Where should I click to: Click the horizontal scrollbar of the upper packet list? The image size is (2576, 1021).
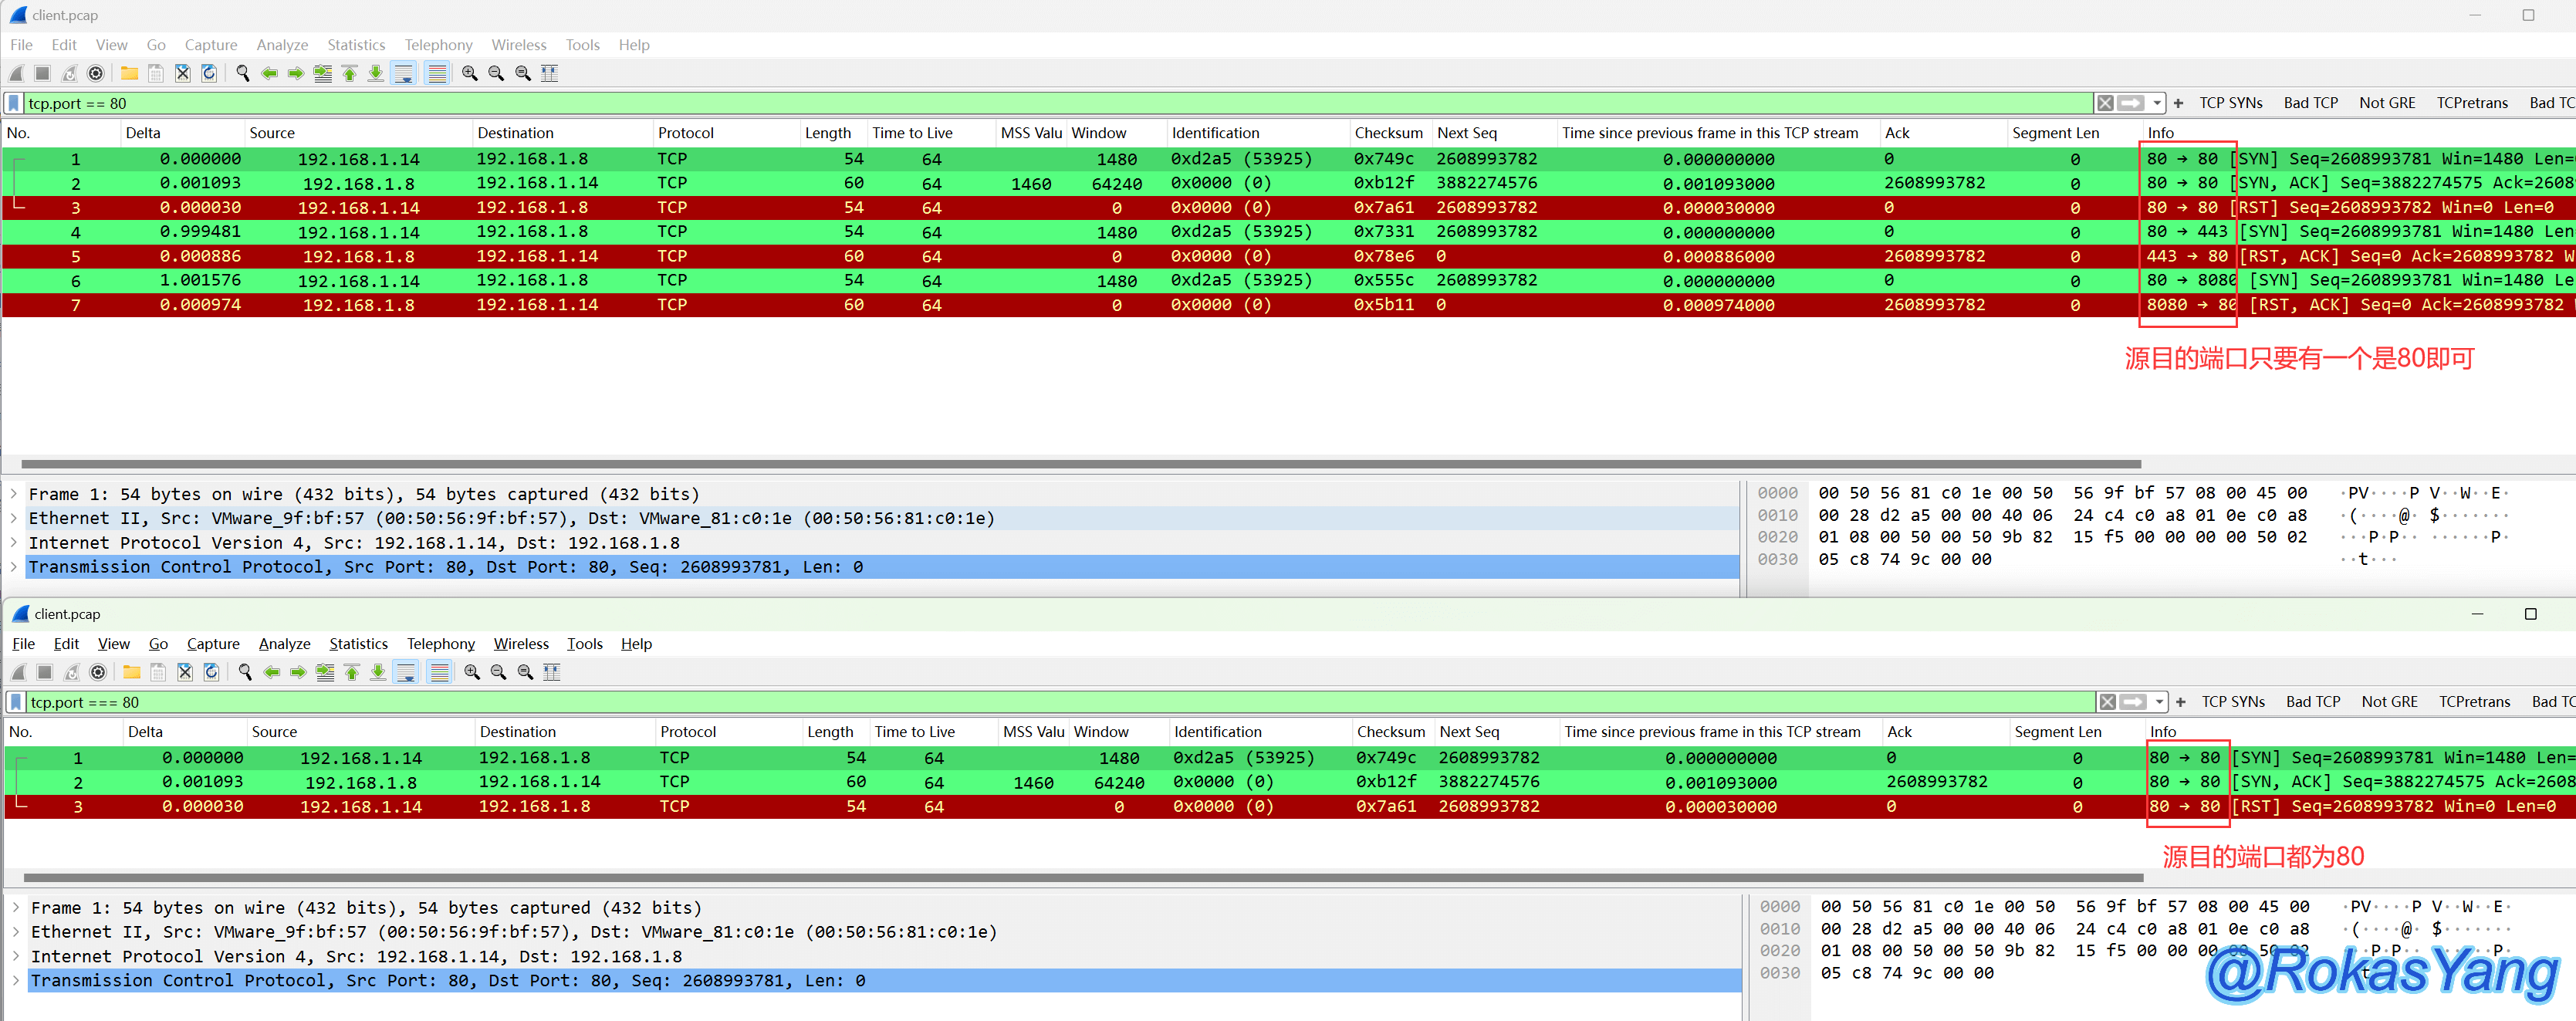1080,464
